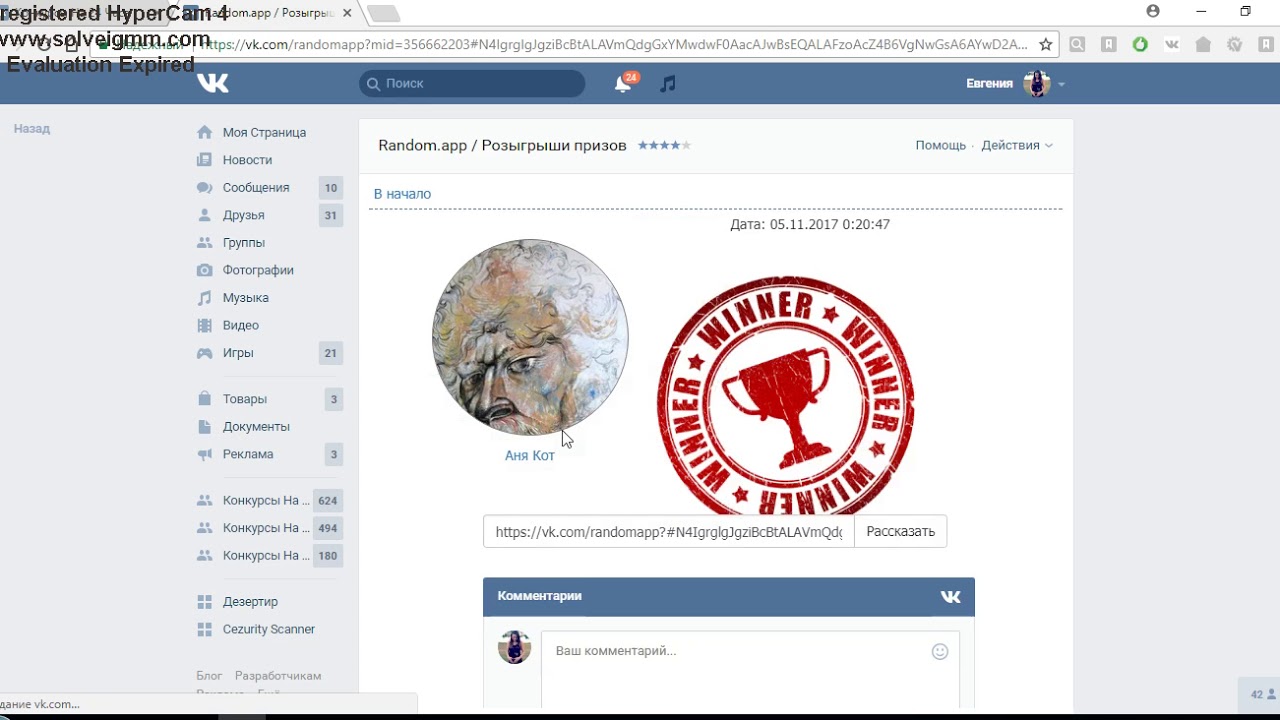1280x720 pixels.
Task: Click the comment box Ваш комментарий
Action: (750, 668)
